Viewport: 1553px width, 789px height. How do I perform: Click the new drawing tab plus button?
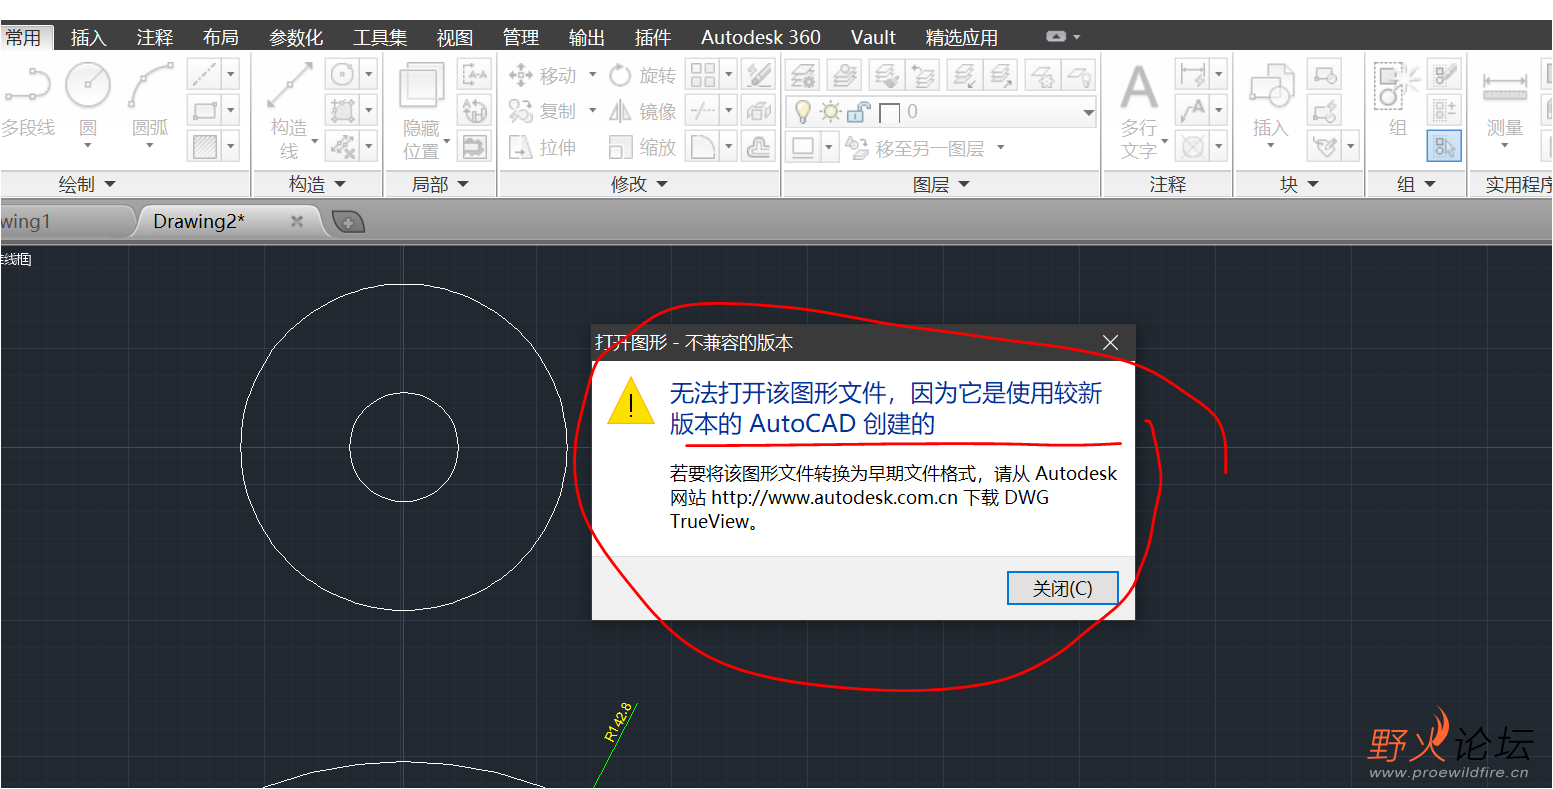[348, 222]
